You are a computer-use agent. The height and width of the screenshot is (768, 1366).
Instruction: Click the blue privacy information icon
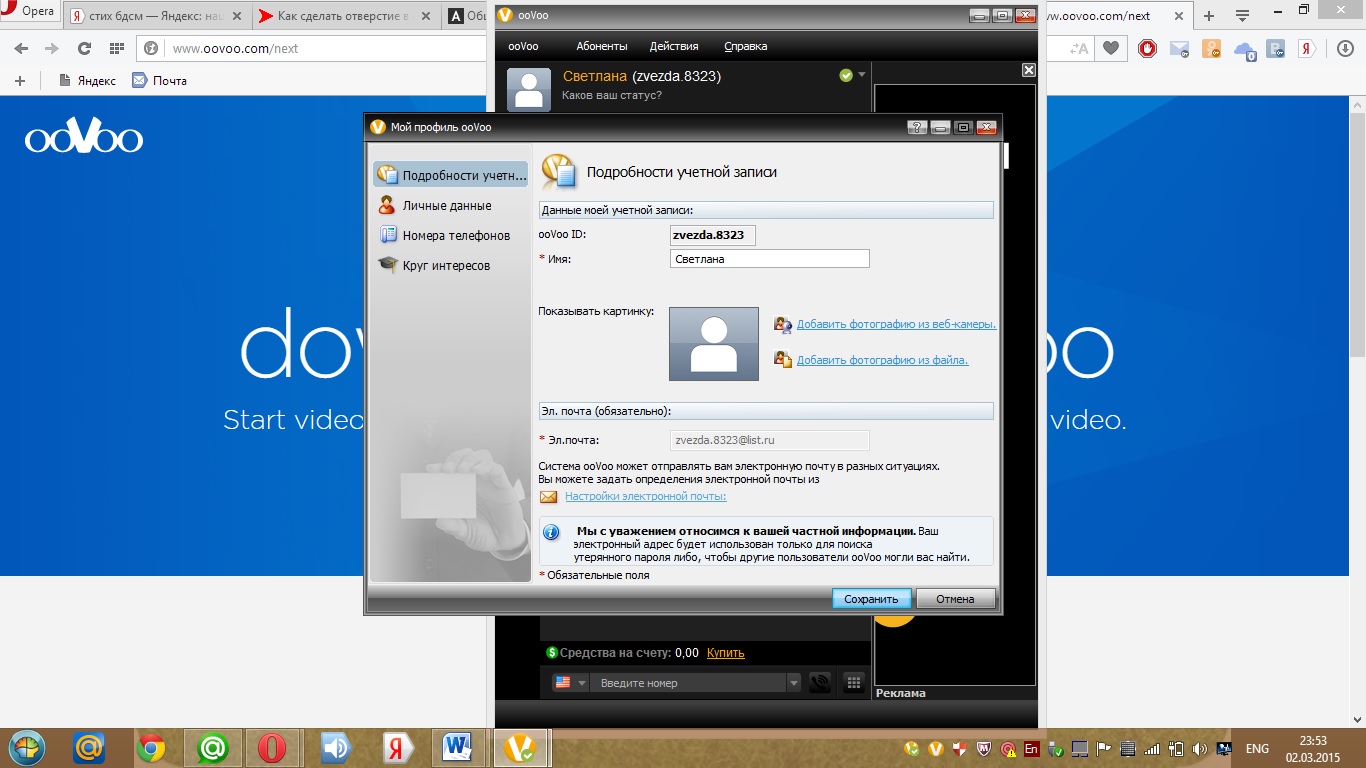coord(551,532)
